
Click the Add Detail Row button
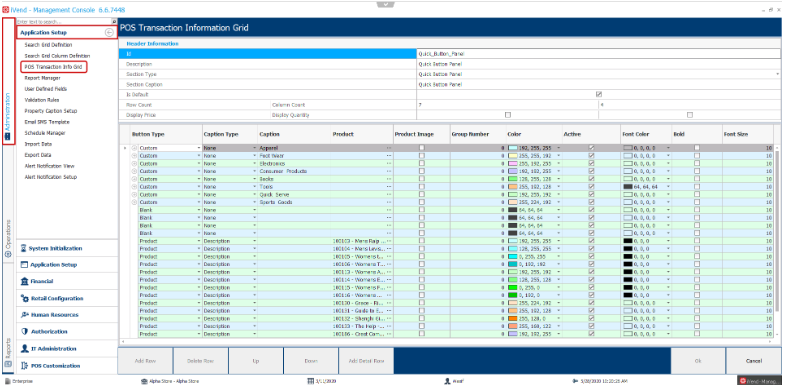click(x=366, y=361)
